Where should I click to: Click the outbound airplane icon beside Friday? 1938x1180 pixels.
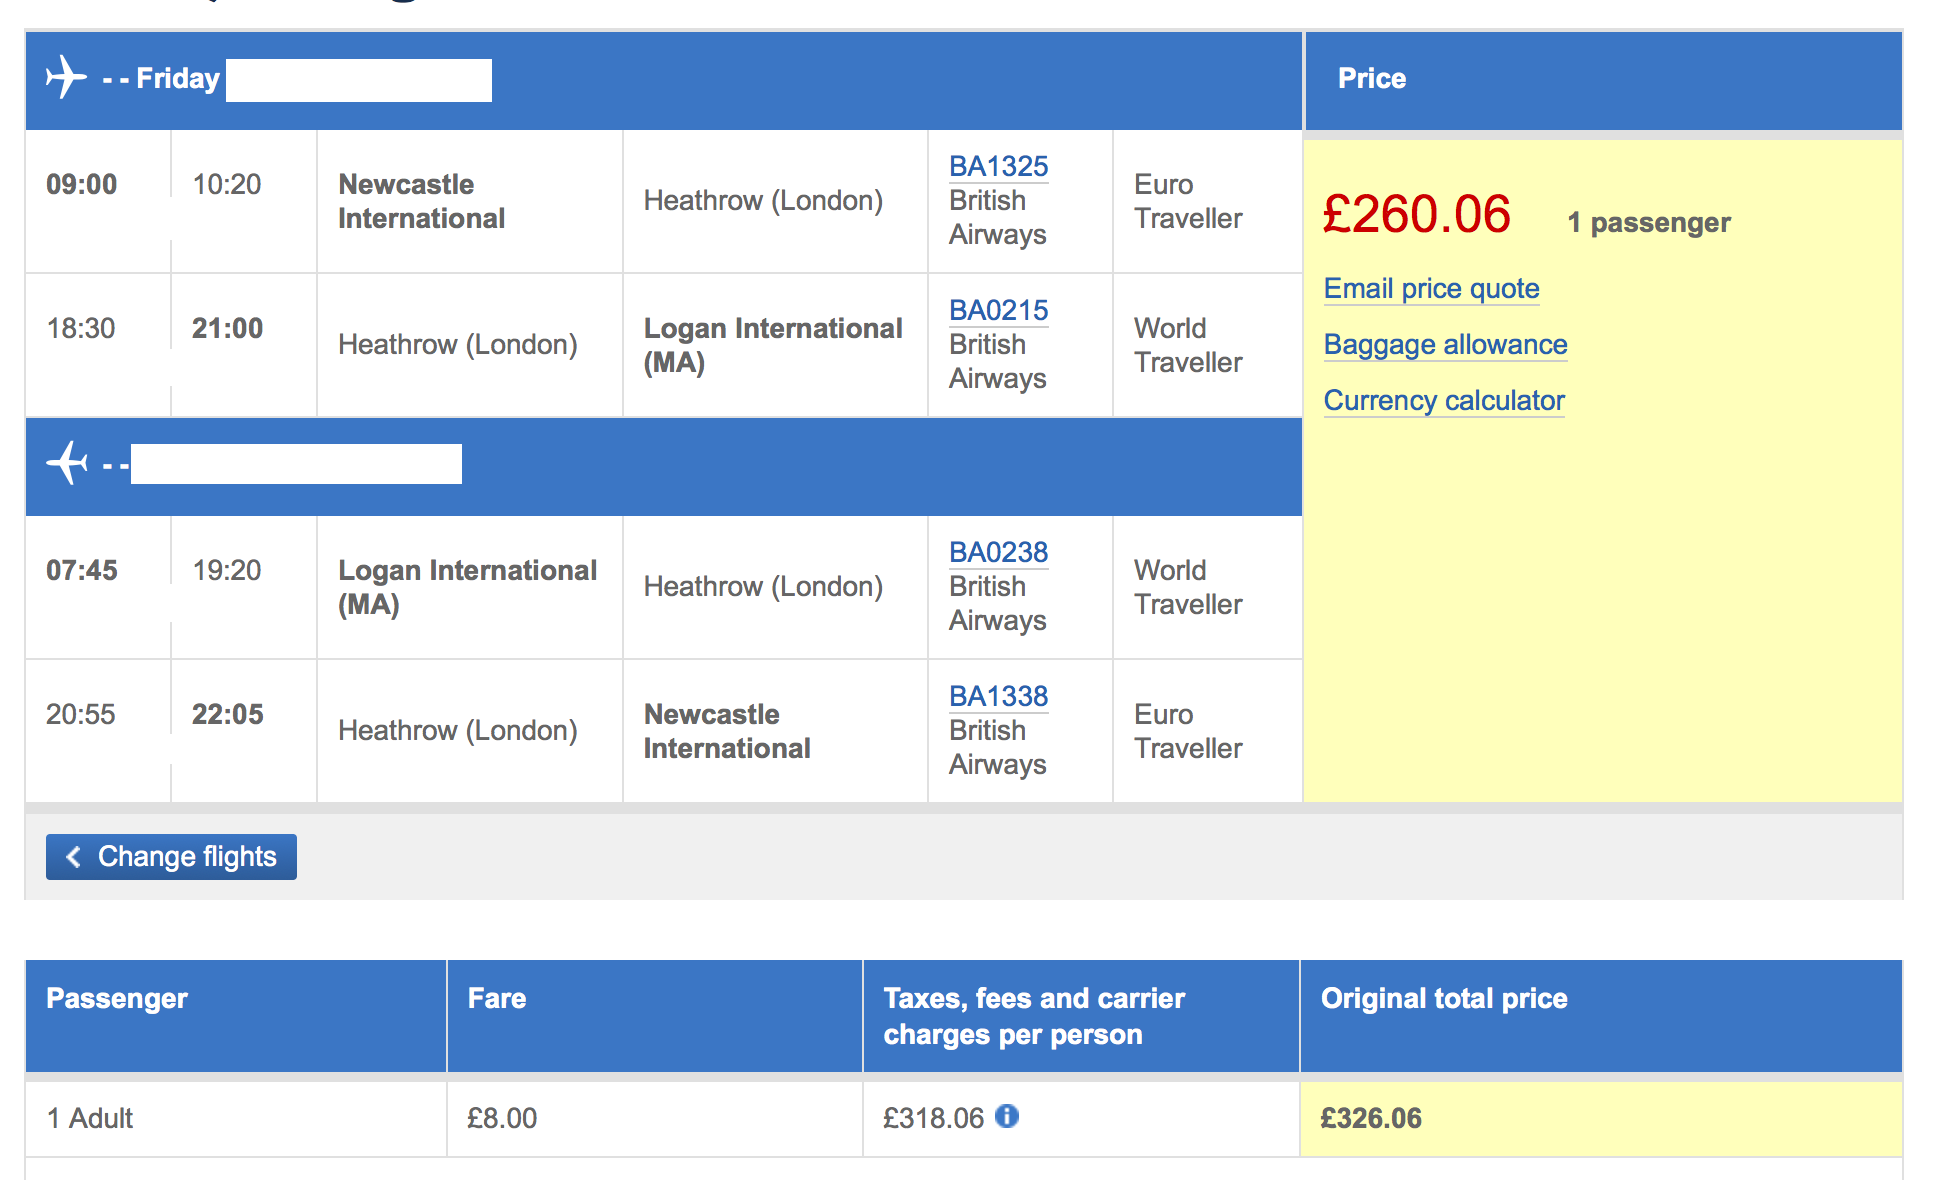click(x=66, y=77)
